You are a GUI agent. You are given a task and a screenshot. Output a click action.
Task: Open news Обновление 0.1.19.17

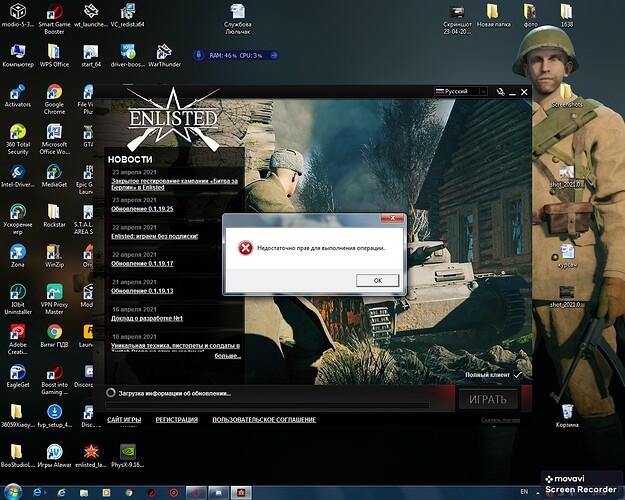click(142, 263)
